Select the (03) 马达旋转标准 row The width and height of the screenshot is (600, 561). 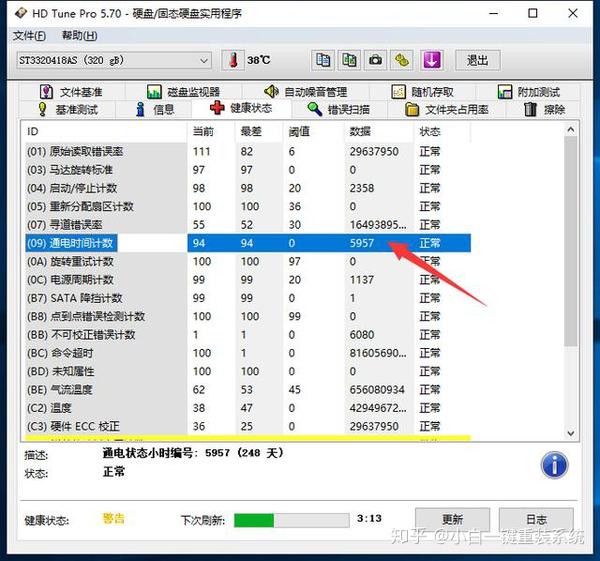pyautogui.click(x=248, y=170)
